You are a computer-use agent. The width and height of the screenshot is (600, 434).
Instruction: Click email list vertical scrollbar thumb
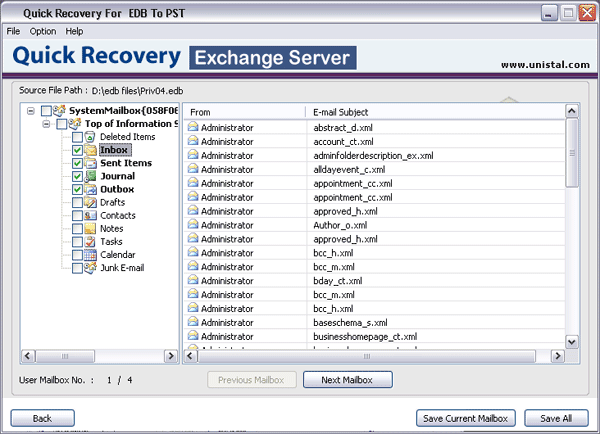click(x=572, y=153)
